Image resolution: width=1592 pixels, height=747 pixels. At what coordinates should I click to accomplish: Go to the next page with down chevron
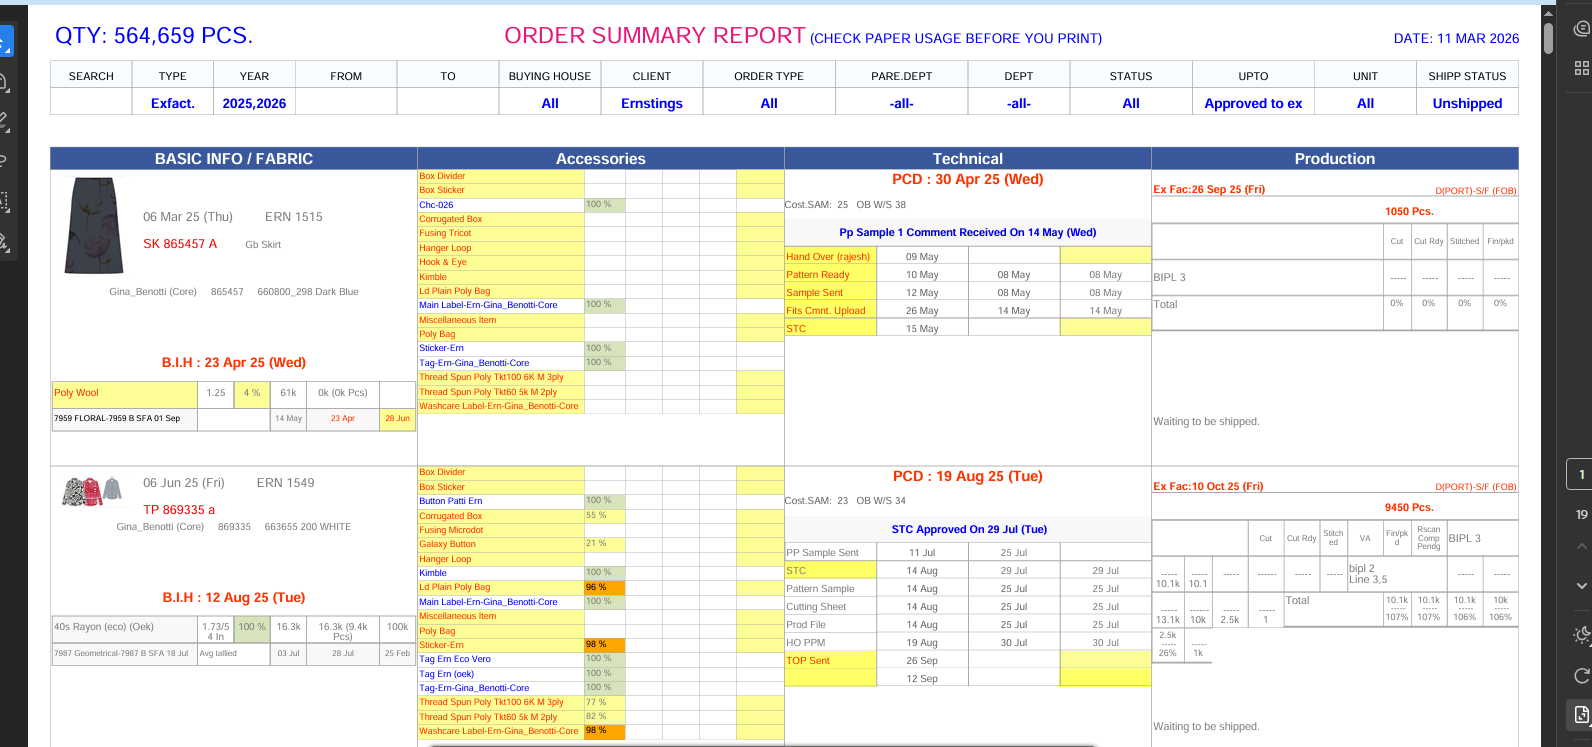(1581, 585)
